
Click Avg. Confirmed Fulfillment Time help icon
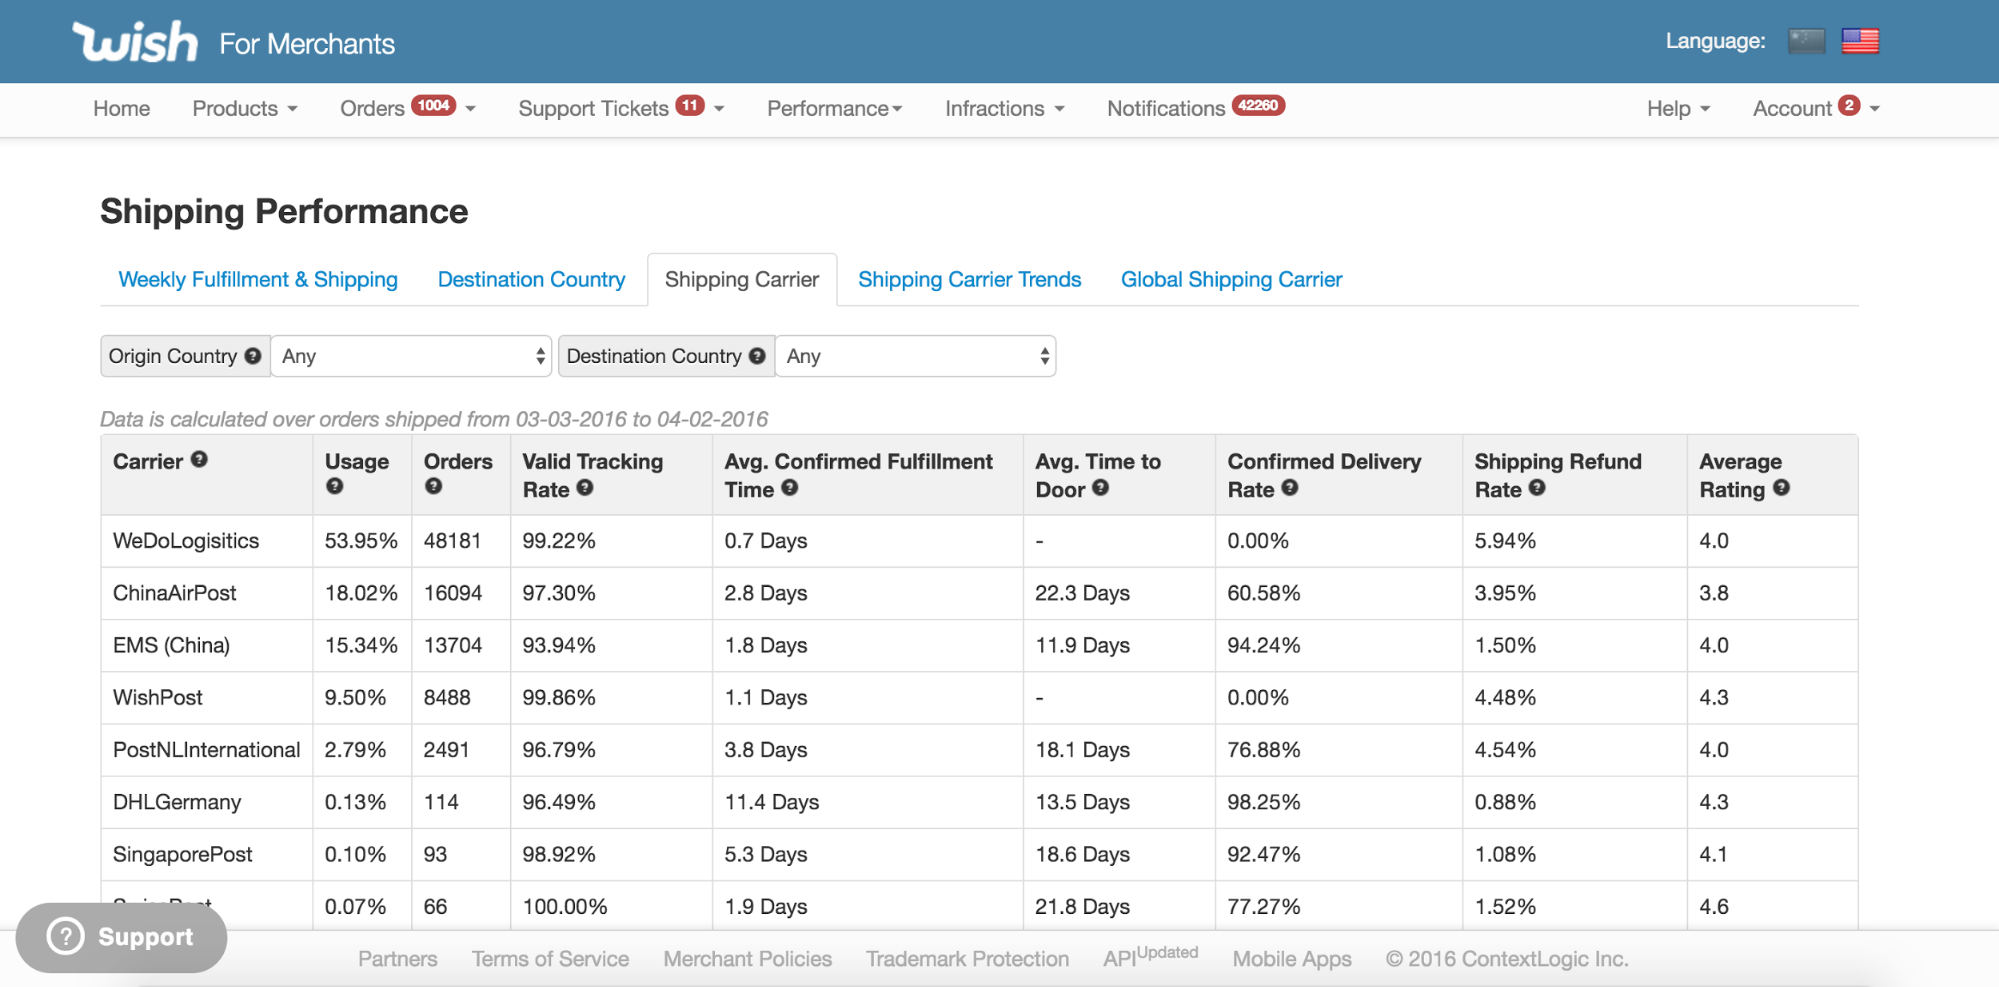(790, 488)
